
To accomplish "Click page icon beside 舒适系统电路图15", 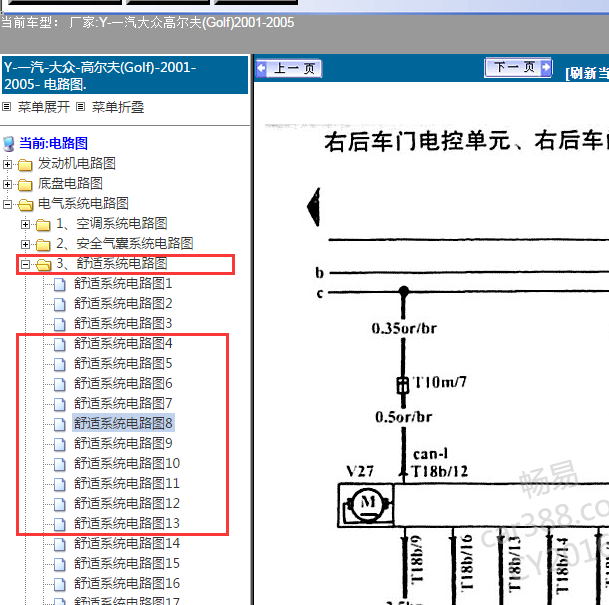I will pos(59,564).
